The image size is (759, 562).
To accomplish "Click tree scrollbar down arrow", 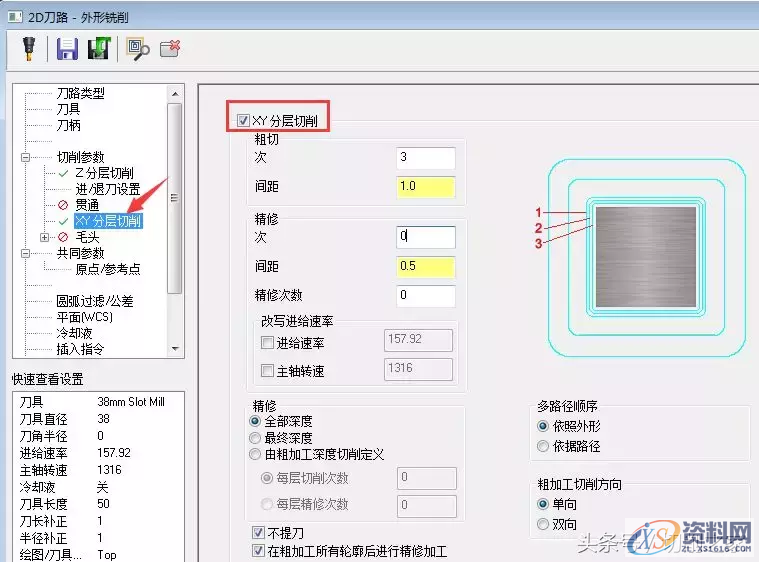I will click(175, 349).
